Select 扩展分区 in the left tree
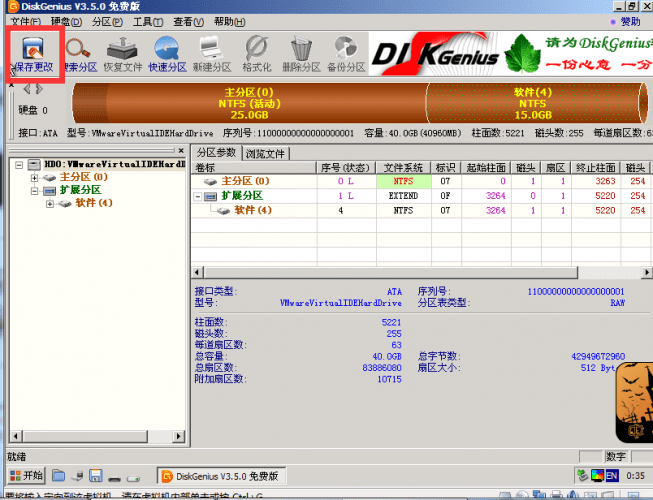This screenshot has width=653, height=500. coord(80,190)
